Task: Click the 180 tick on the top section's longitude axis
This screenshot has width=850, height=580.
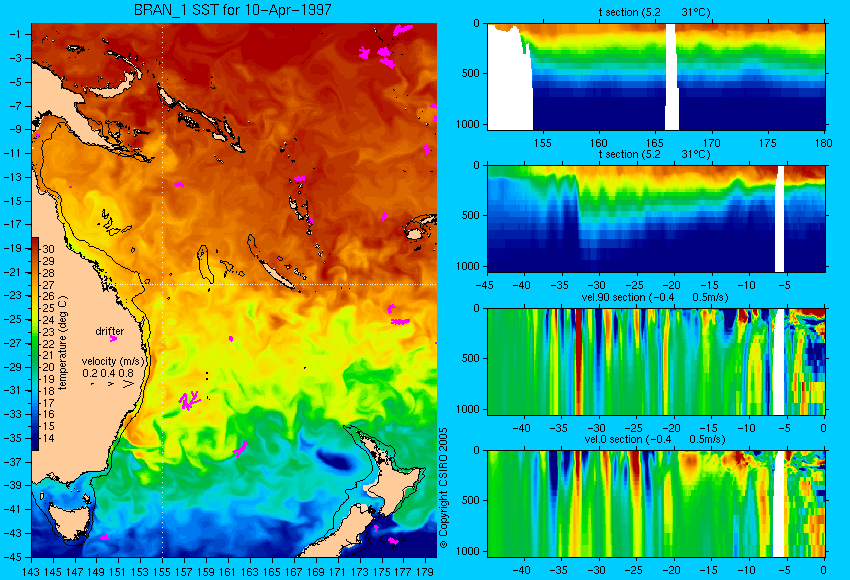Action: 823,143
